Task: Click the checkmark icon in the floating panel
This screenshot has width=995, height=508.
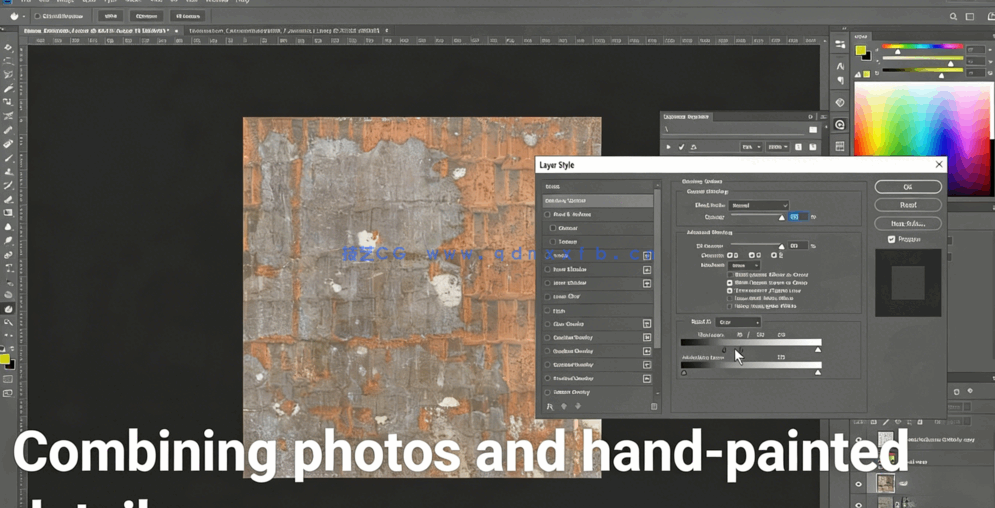Action: (x=682, y=147)
